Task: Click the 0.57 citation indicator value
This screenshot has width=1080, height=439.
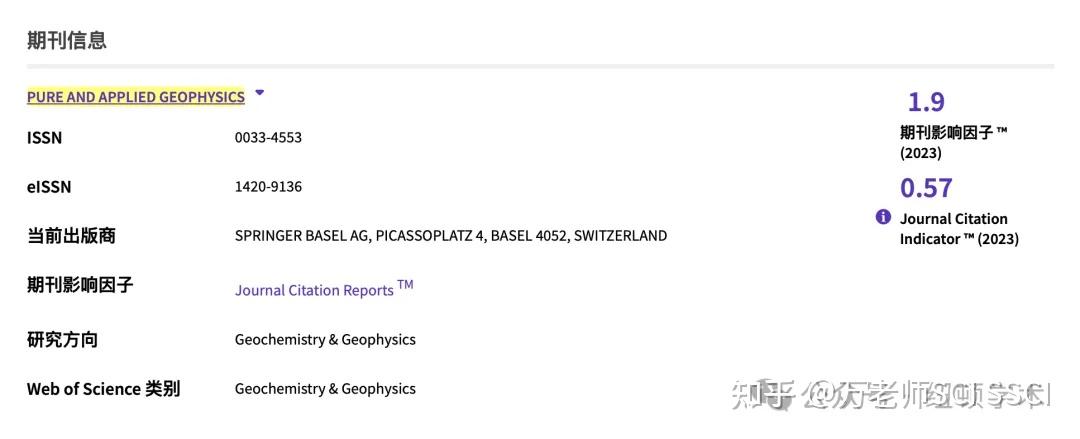Action: click(x=926, y=188)
